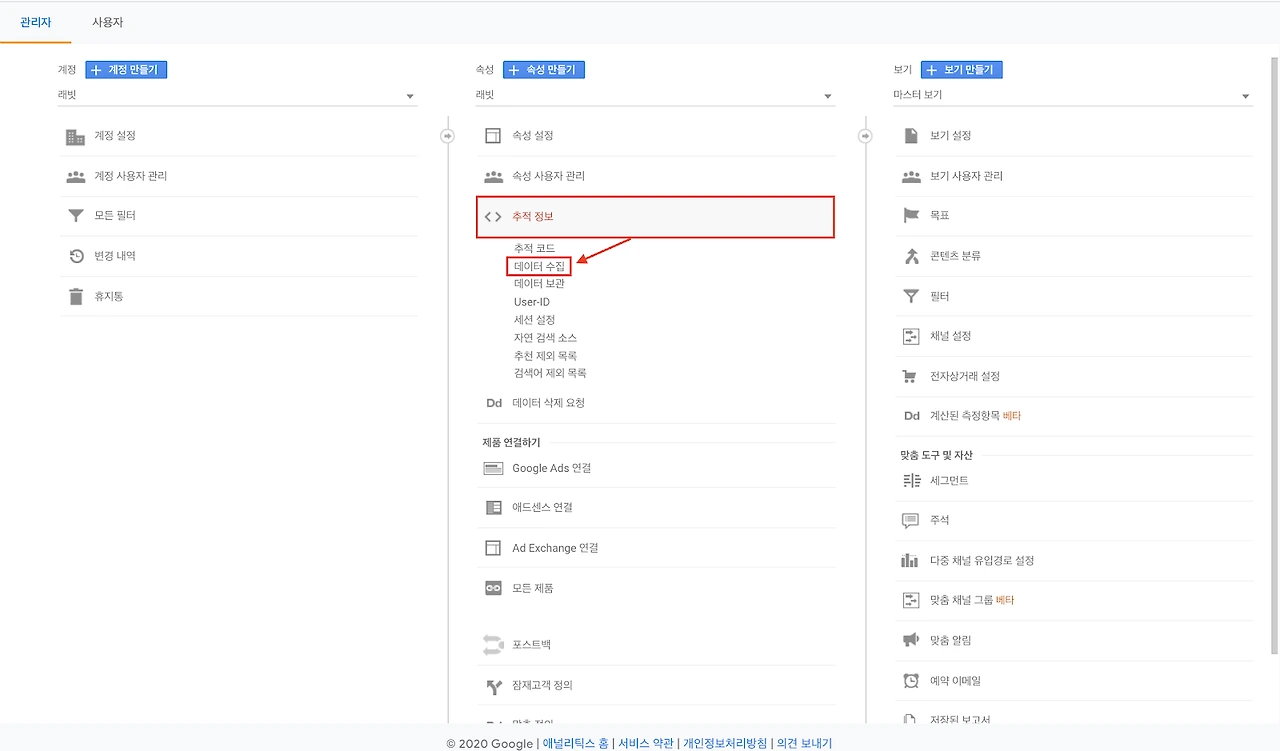This screenshot has width=1280, height=751.
Task: Click the 보기 설정 document icon
Action: [911, 136]
